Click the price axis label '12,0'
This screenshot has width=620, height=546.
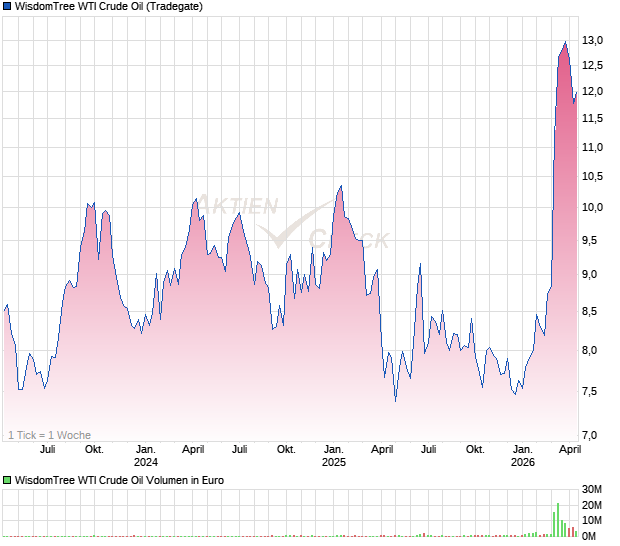click(592, 91)
